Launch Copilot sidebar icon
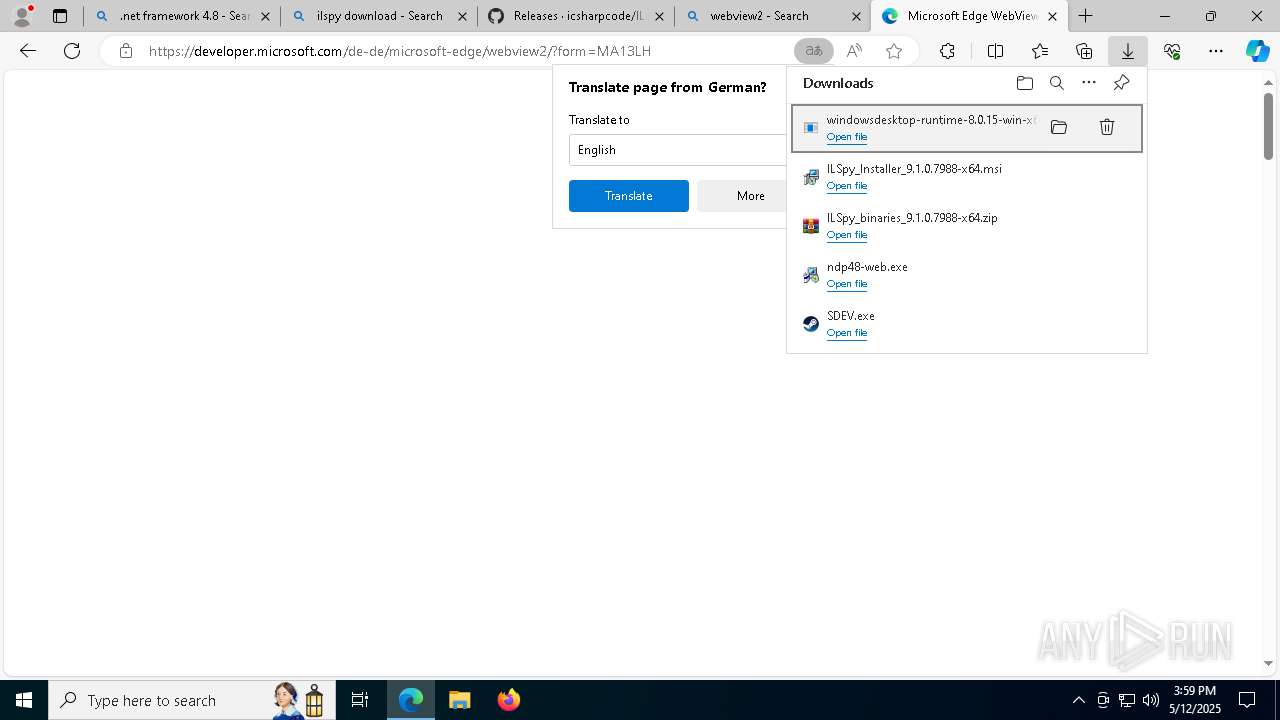The image size is (1280, 720). [1257, 51]
